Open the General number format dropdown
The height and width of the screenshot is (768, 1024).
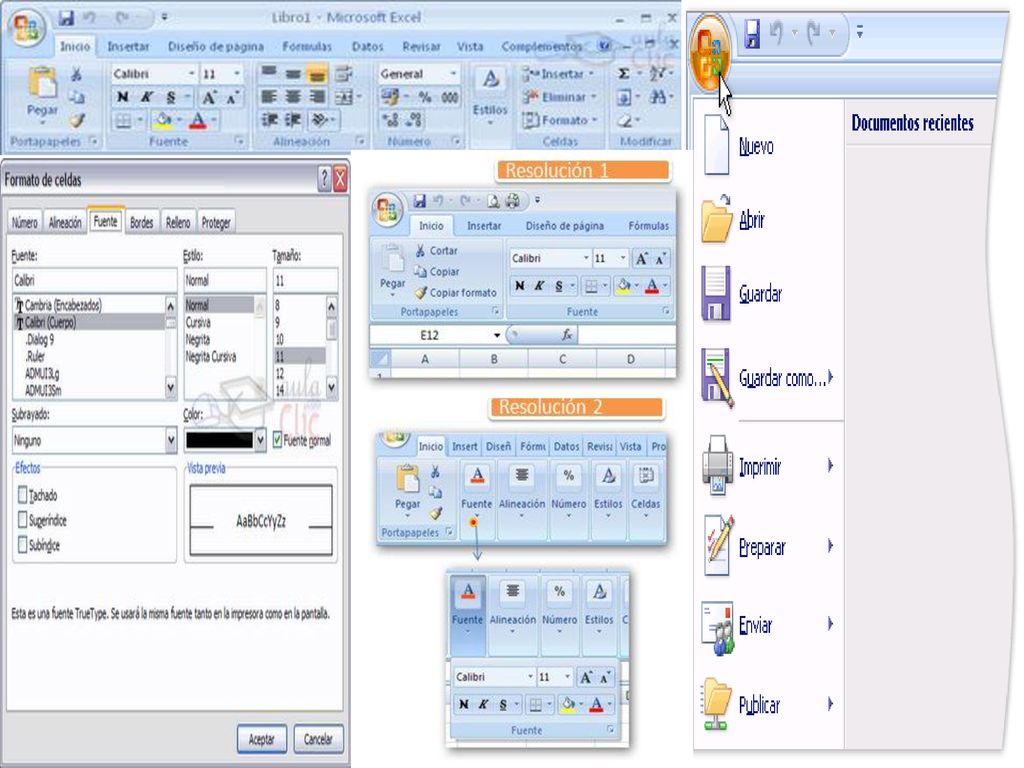453,74
